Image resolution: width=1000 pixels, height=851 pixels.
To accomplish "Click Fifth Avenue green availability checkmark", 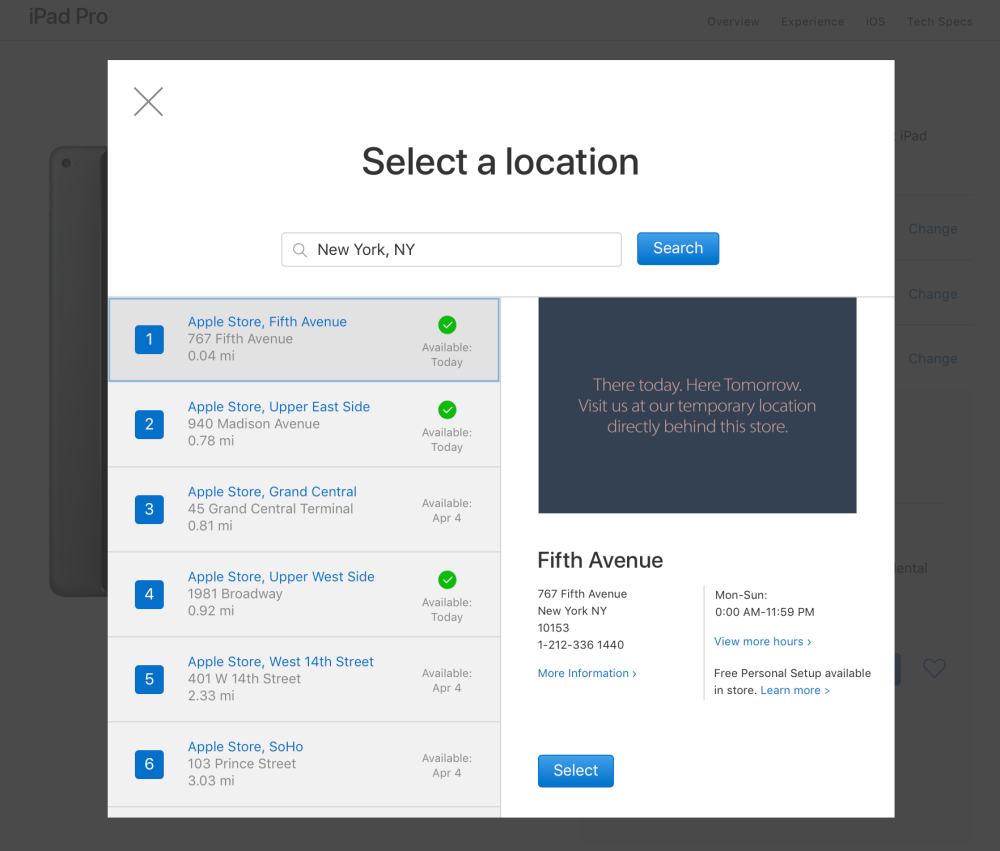I will tap(447, 324).
